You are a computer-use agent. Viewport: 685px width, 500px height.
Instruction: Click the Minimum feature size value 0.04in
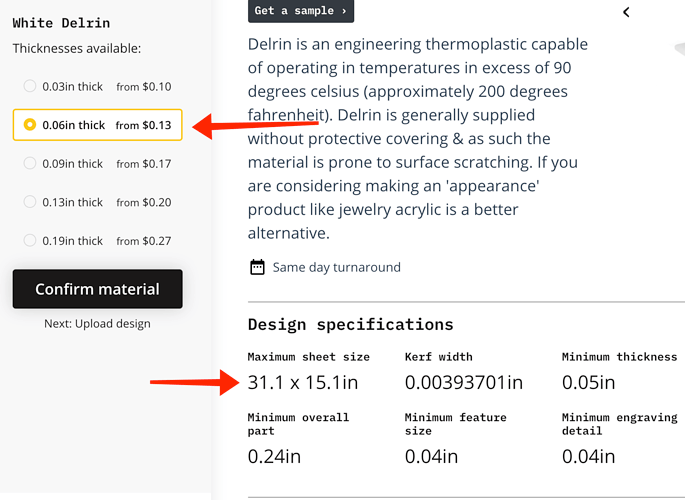pos(431,456)
